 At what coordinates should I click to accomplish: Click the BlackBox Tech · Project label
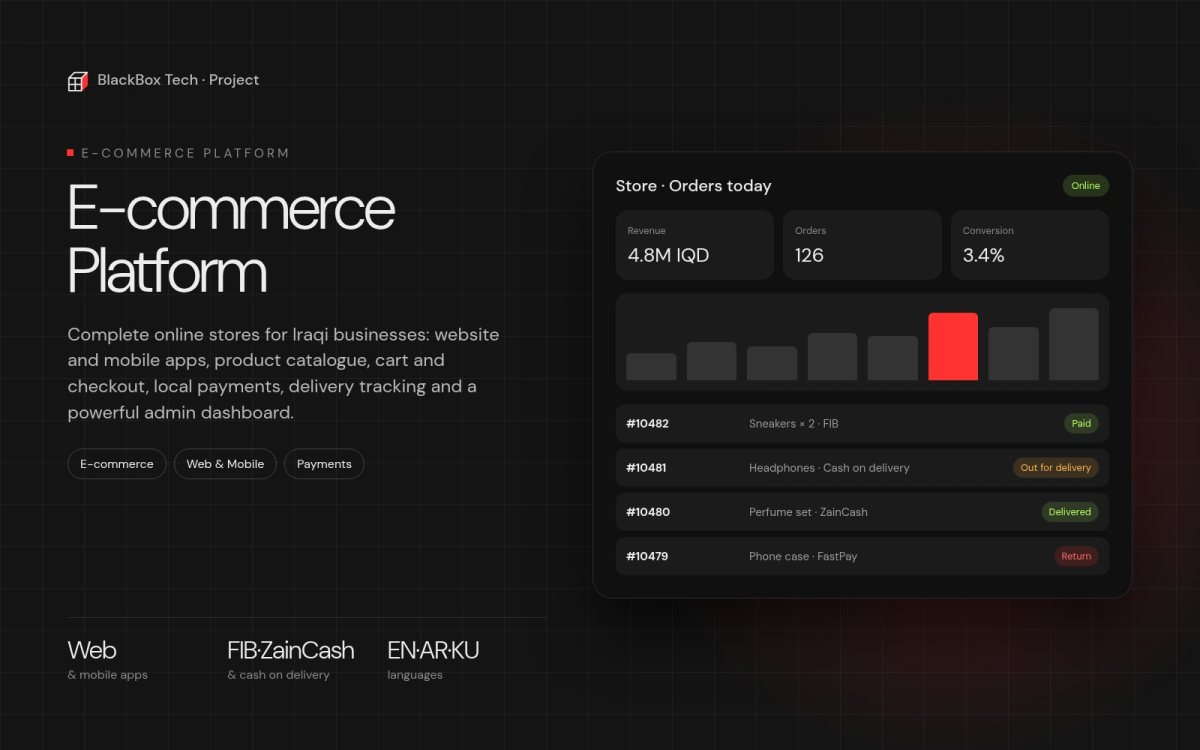(178, 80)
